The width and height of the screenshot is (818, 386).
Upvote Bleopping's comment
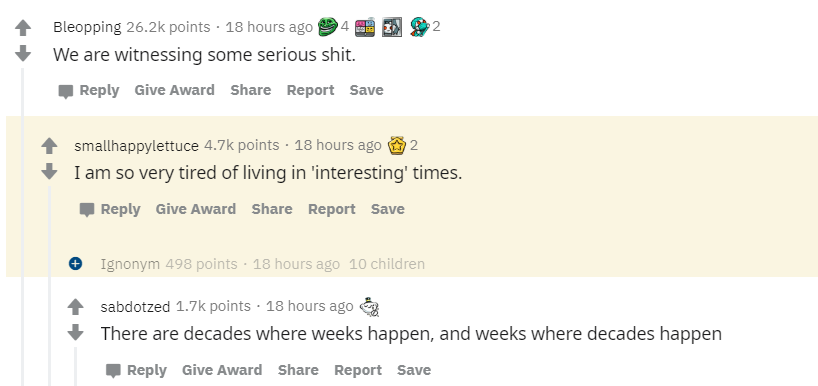pos(22,28)
